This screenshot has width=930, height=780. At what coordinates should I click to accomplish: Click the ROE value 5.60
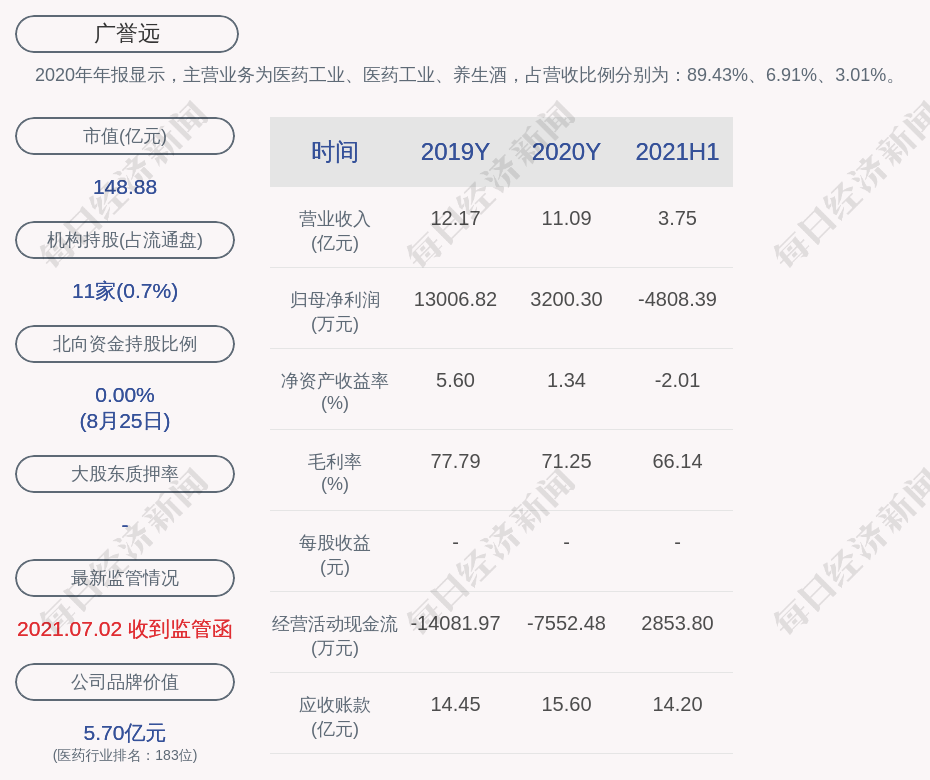click(x=455, y=380)
